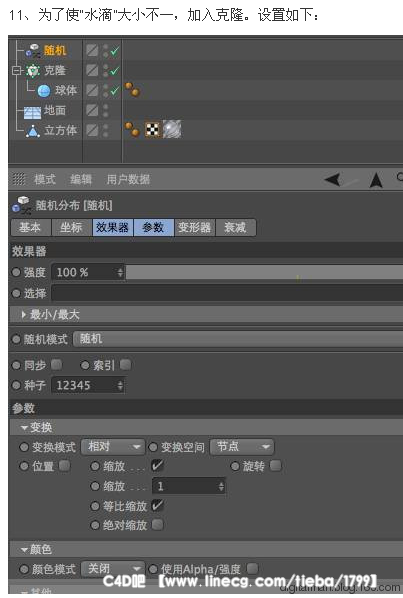Disable the 随机 effector green checkmark
403x598 pixels.
(x=114, y=50)
